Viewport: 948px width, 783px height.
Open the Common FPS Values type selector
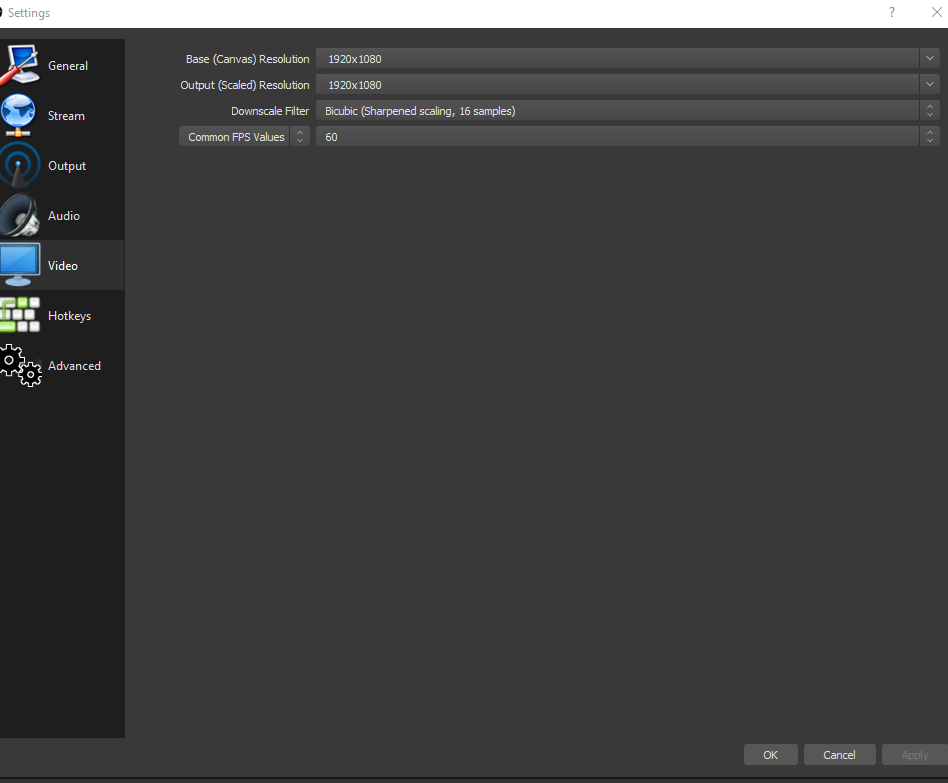tap(244, 137)
